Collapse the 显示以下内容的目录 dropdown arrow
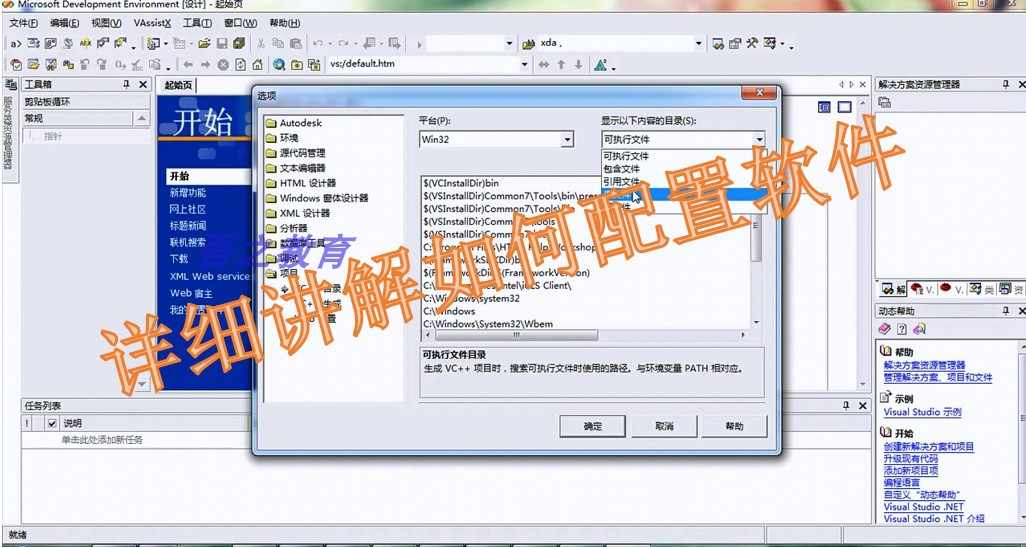This screenshot has height=547, width=1026. coord(758,139)
